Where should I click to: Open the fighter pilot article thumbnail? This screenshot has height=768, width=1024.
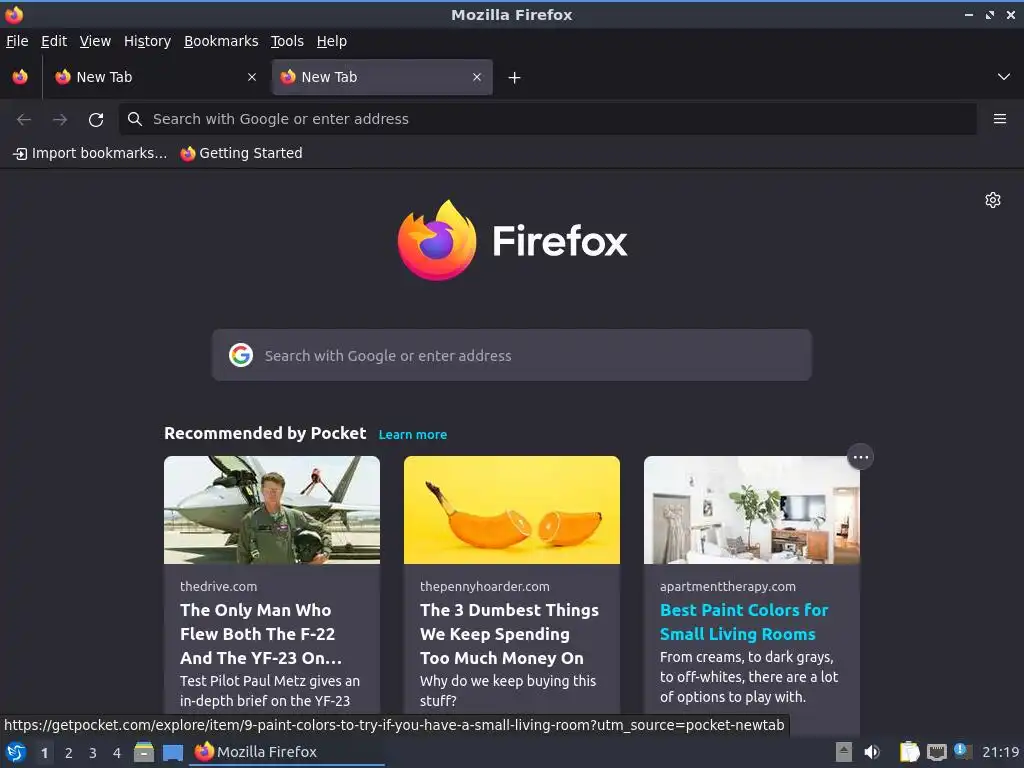tap(272, 510)
